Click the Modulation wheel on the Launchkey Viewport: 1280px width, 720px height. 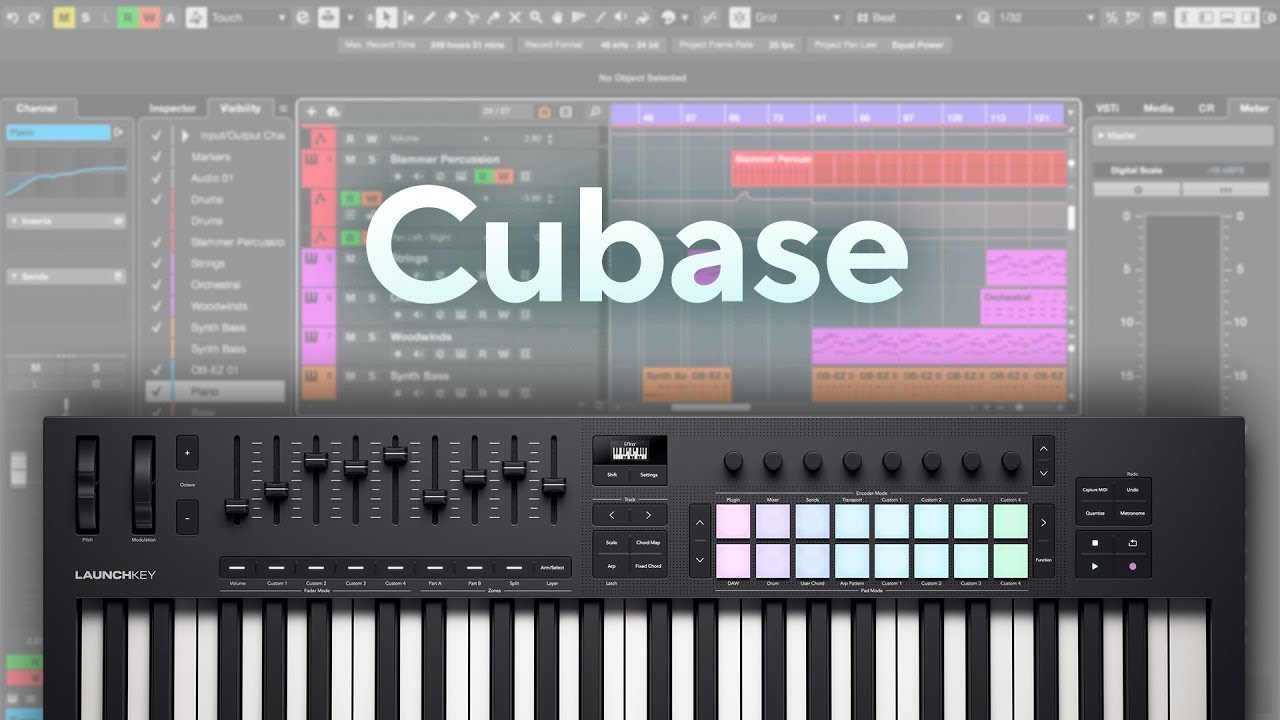click(144, 485)
